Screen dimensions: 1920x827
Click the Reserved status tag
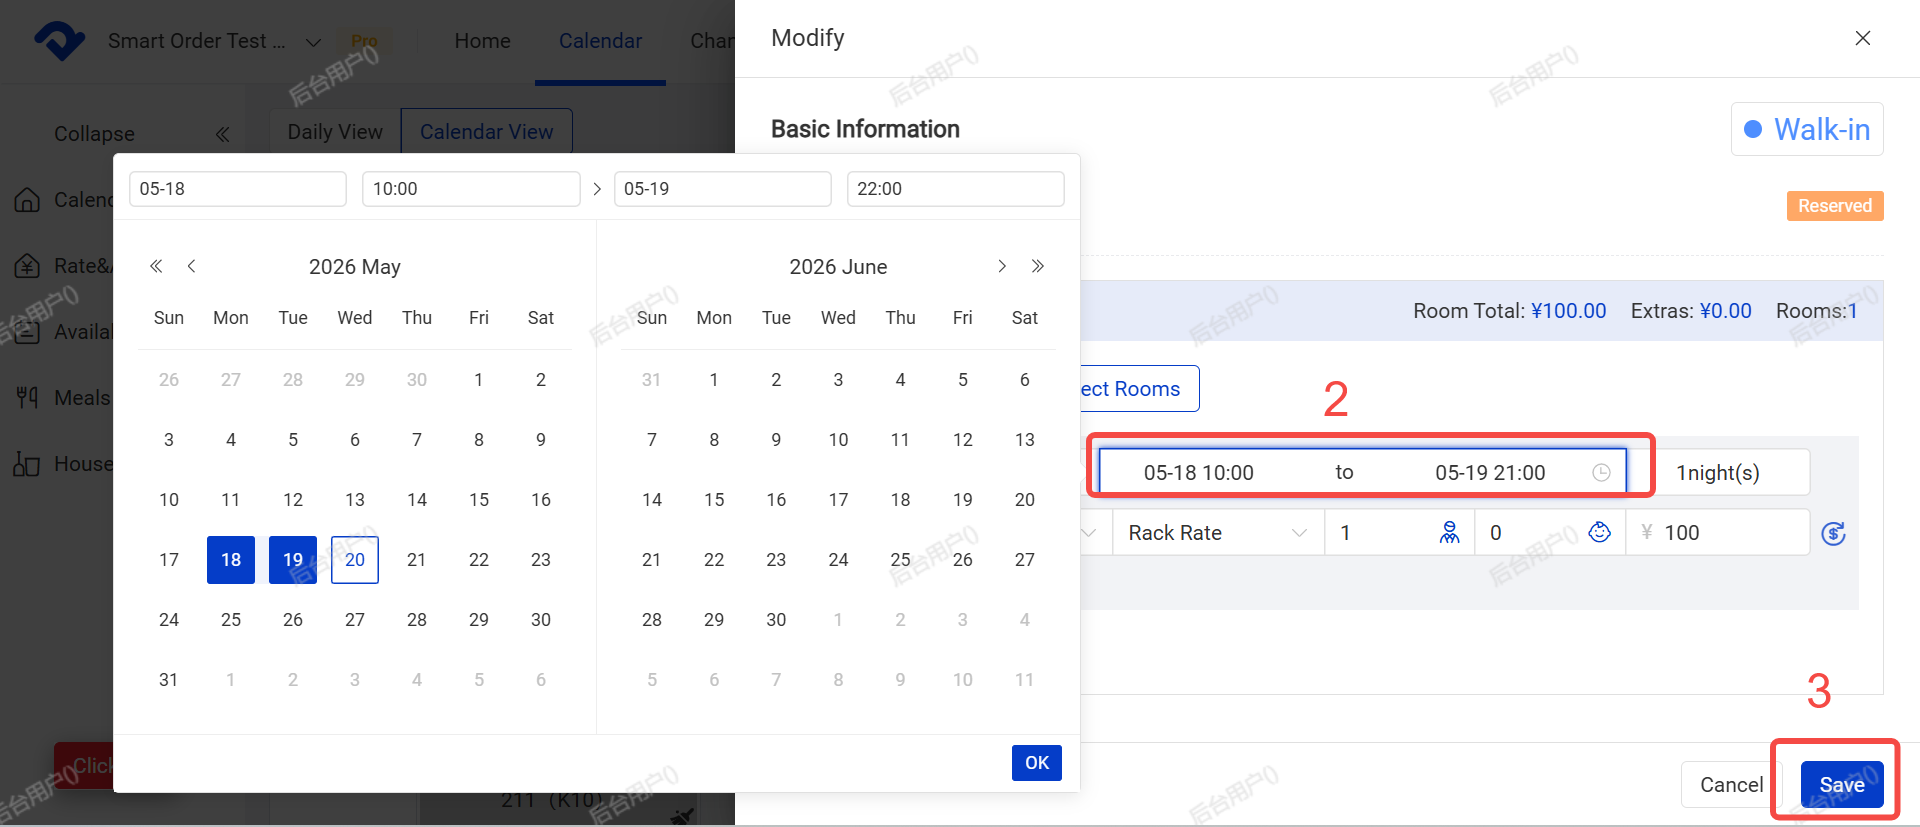click(1835, 206)
